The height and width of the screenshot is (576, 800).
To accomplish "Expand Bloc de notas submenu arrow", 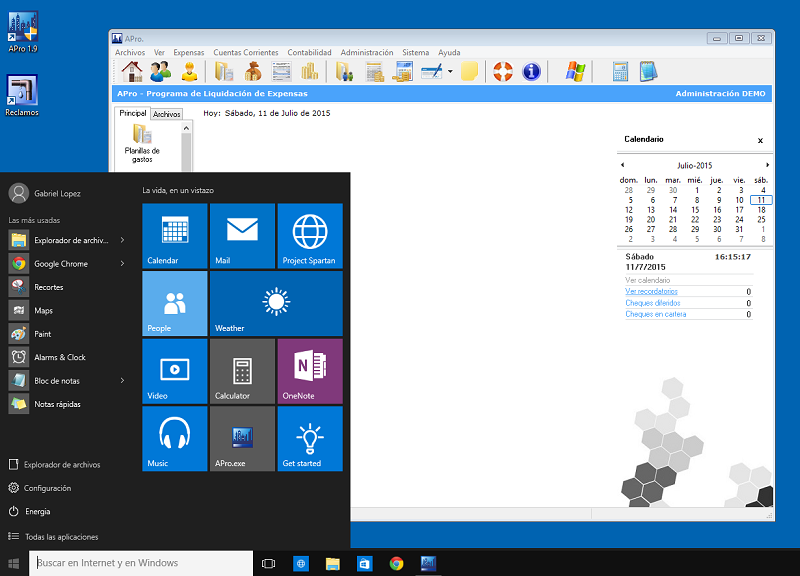I will pos(122,381).
